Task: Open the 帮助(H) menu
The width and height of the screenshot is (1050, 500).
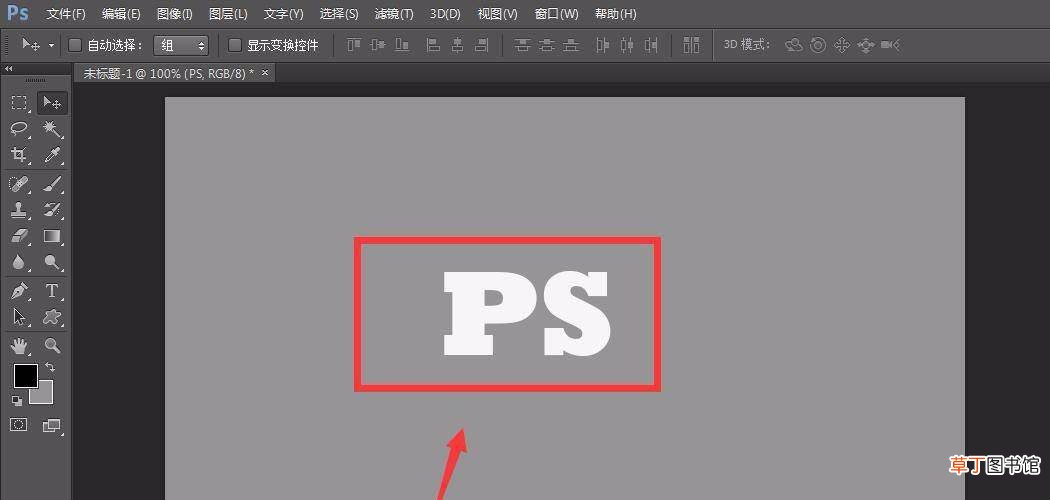Action: [615, 13]
